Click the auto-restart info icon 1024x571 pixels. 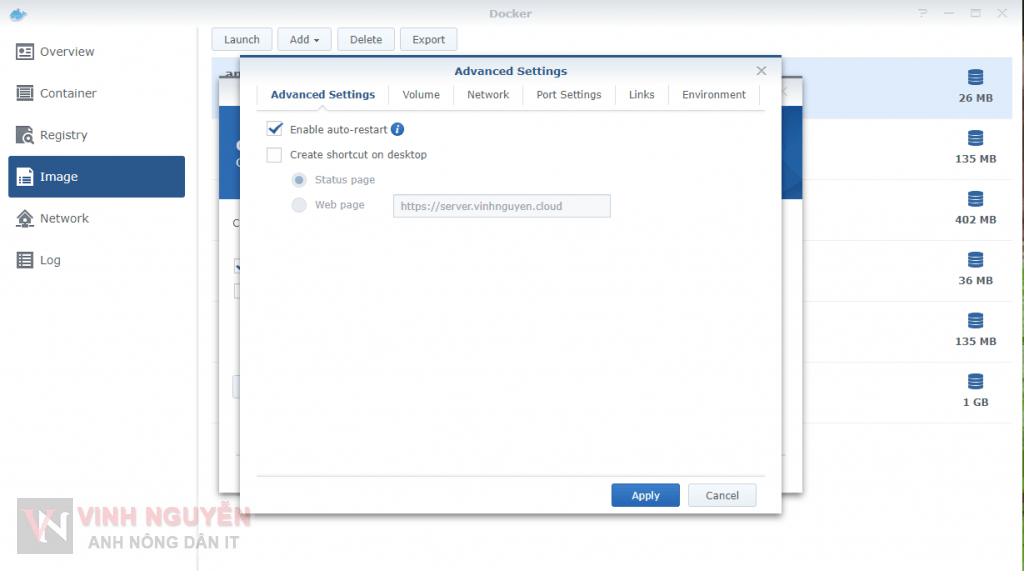tap(397, 129)
